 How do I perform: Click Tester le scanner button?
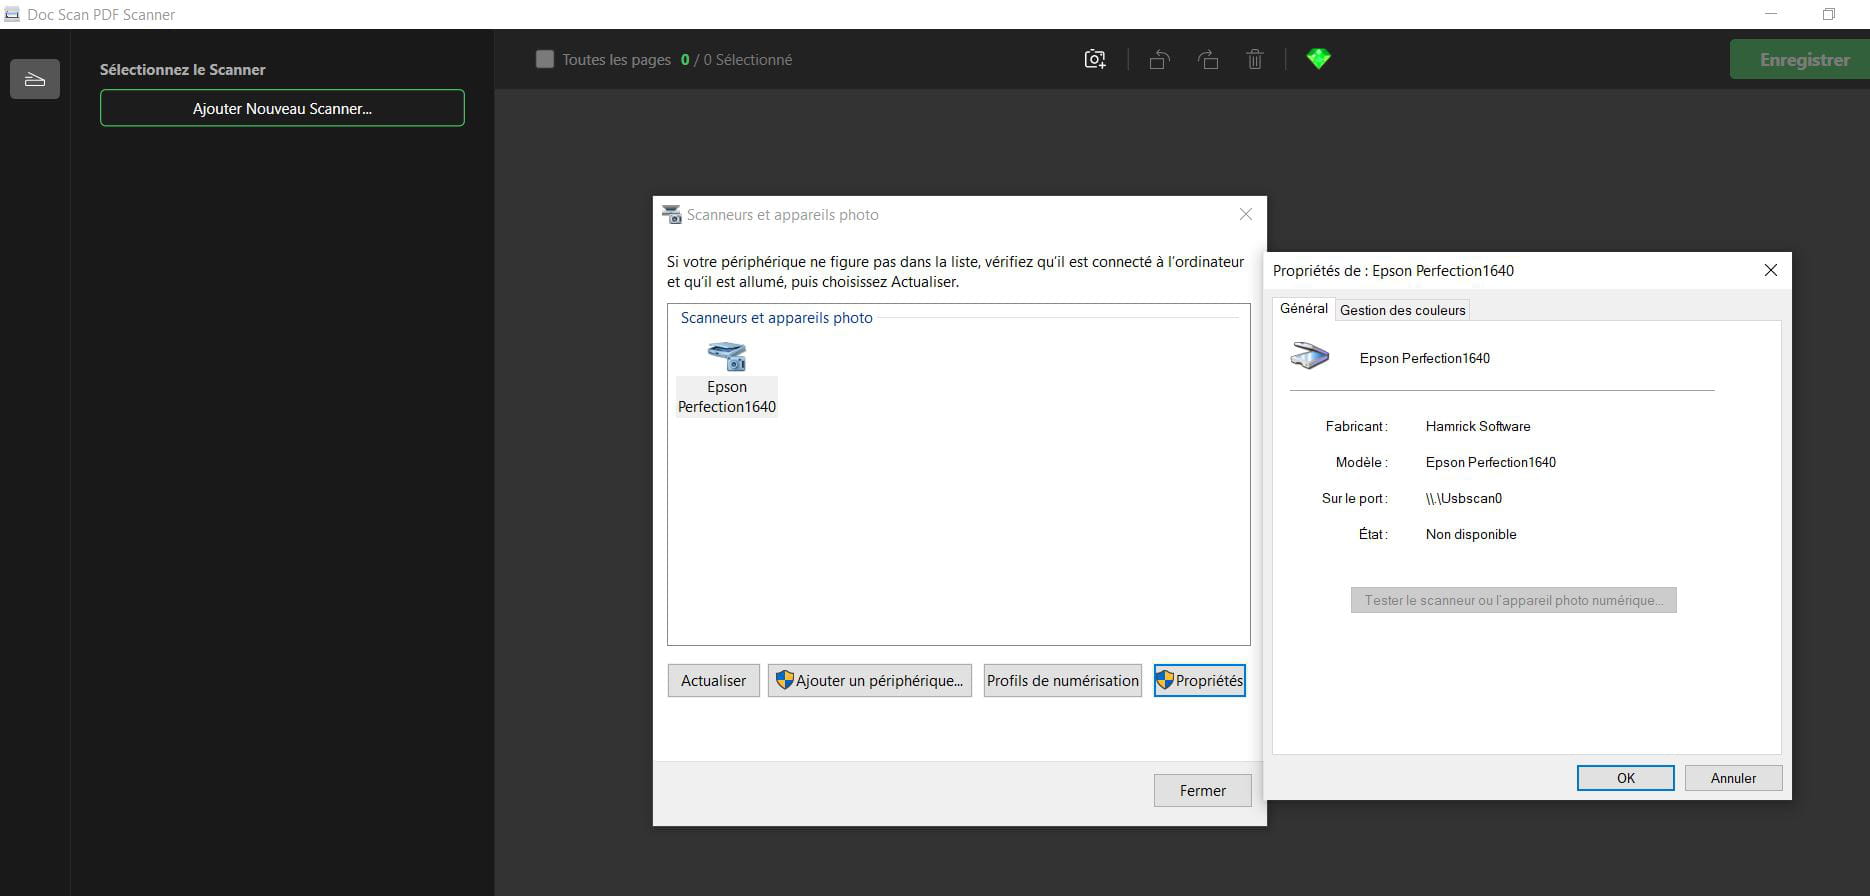1513,600
